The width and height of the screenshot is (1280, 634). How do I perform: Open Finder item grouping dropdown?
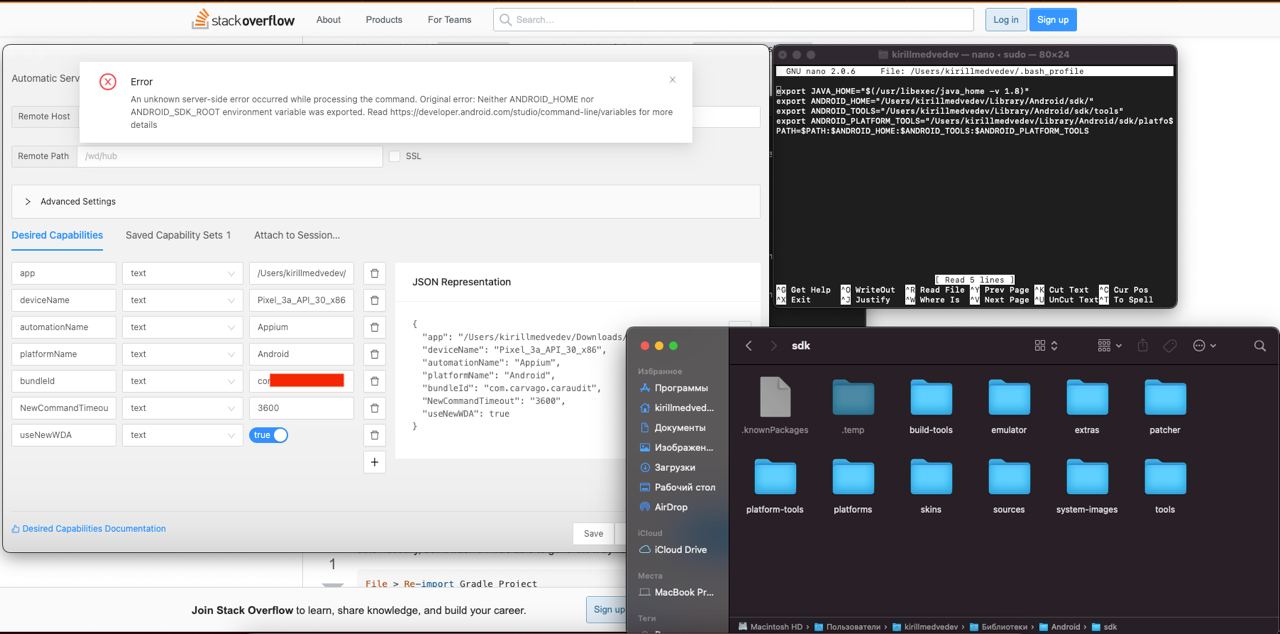(1109, 345)
